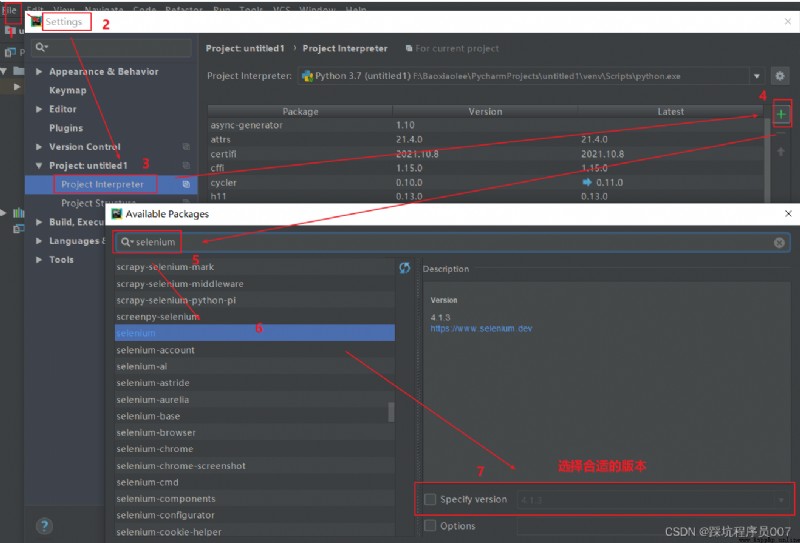Select Project Structure in settings tree
This screenshot has width=800, height=543.
pos(98,203)
